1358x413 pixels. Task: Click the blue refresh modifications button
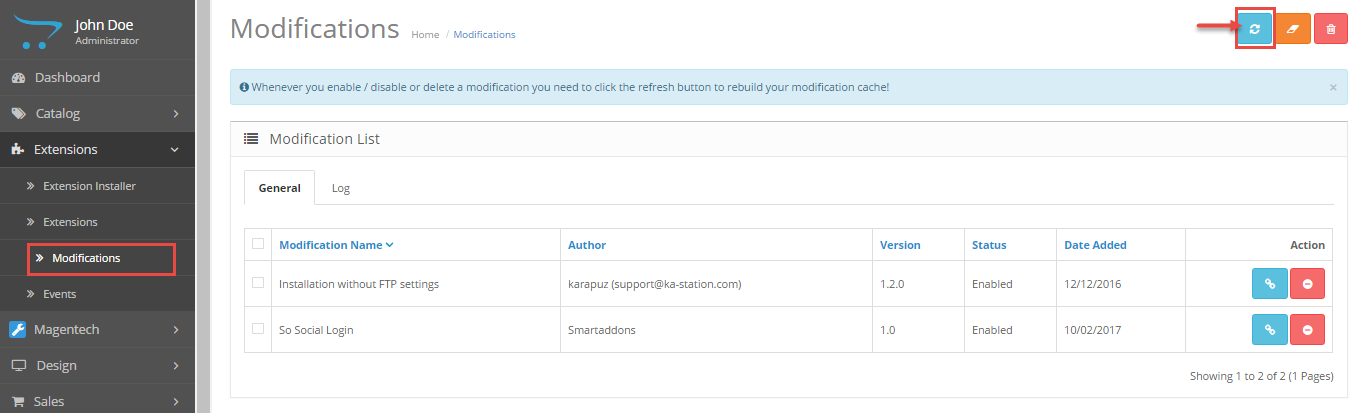coord(1254,29)
